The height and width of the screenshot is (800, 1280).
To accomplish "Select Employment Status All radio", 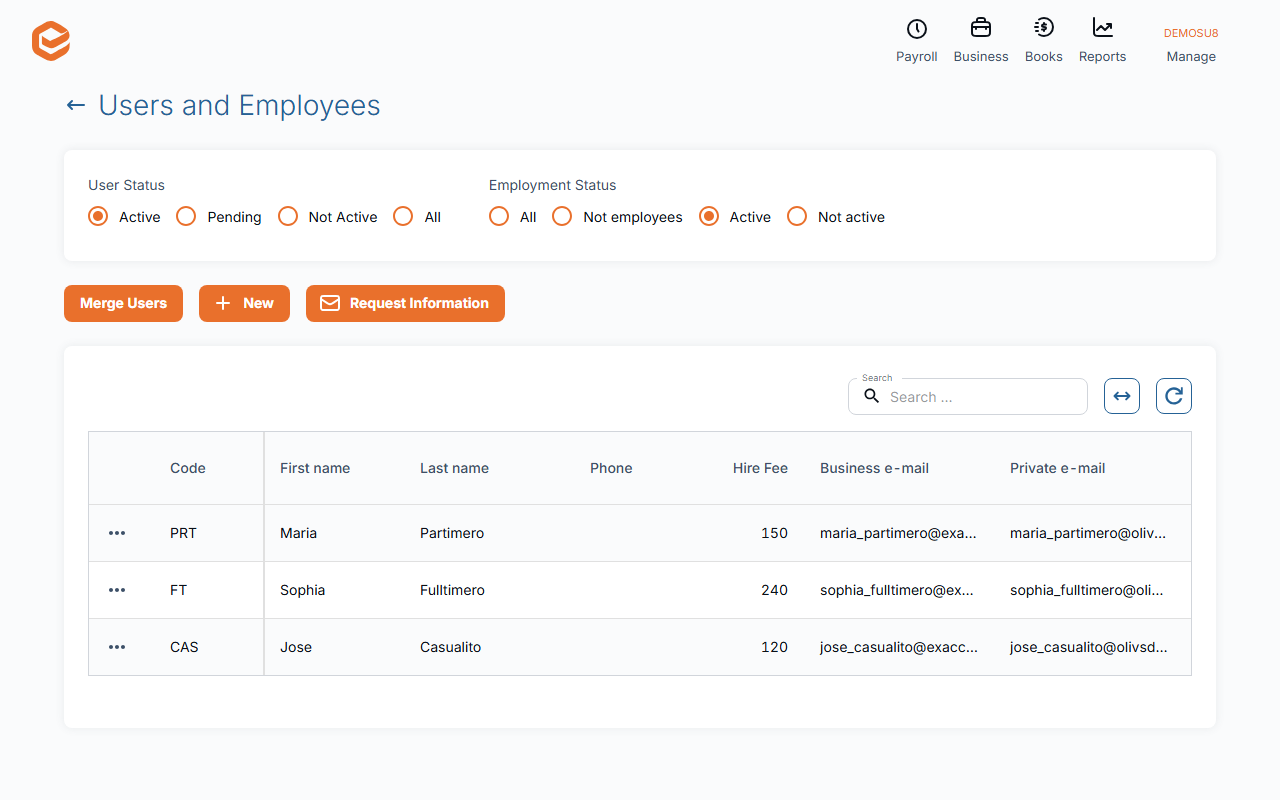I will point(499,216).
